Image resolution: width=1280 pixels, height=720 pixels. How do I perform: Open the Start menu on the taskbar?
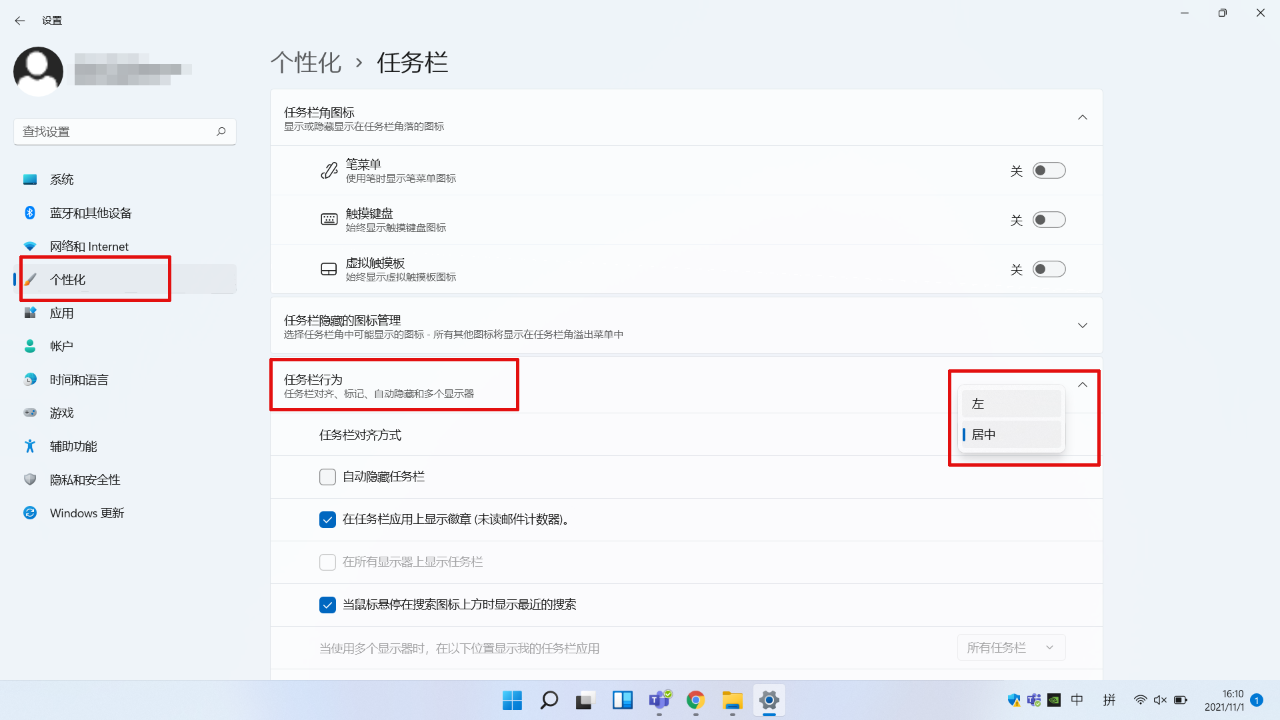511,700
